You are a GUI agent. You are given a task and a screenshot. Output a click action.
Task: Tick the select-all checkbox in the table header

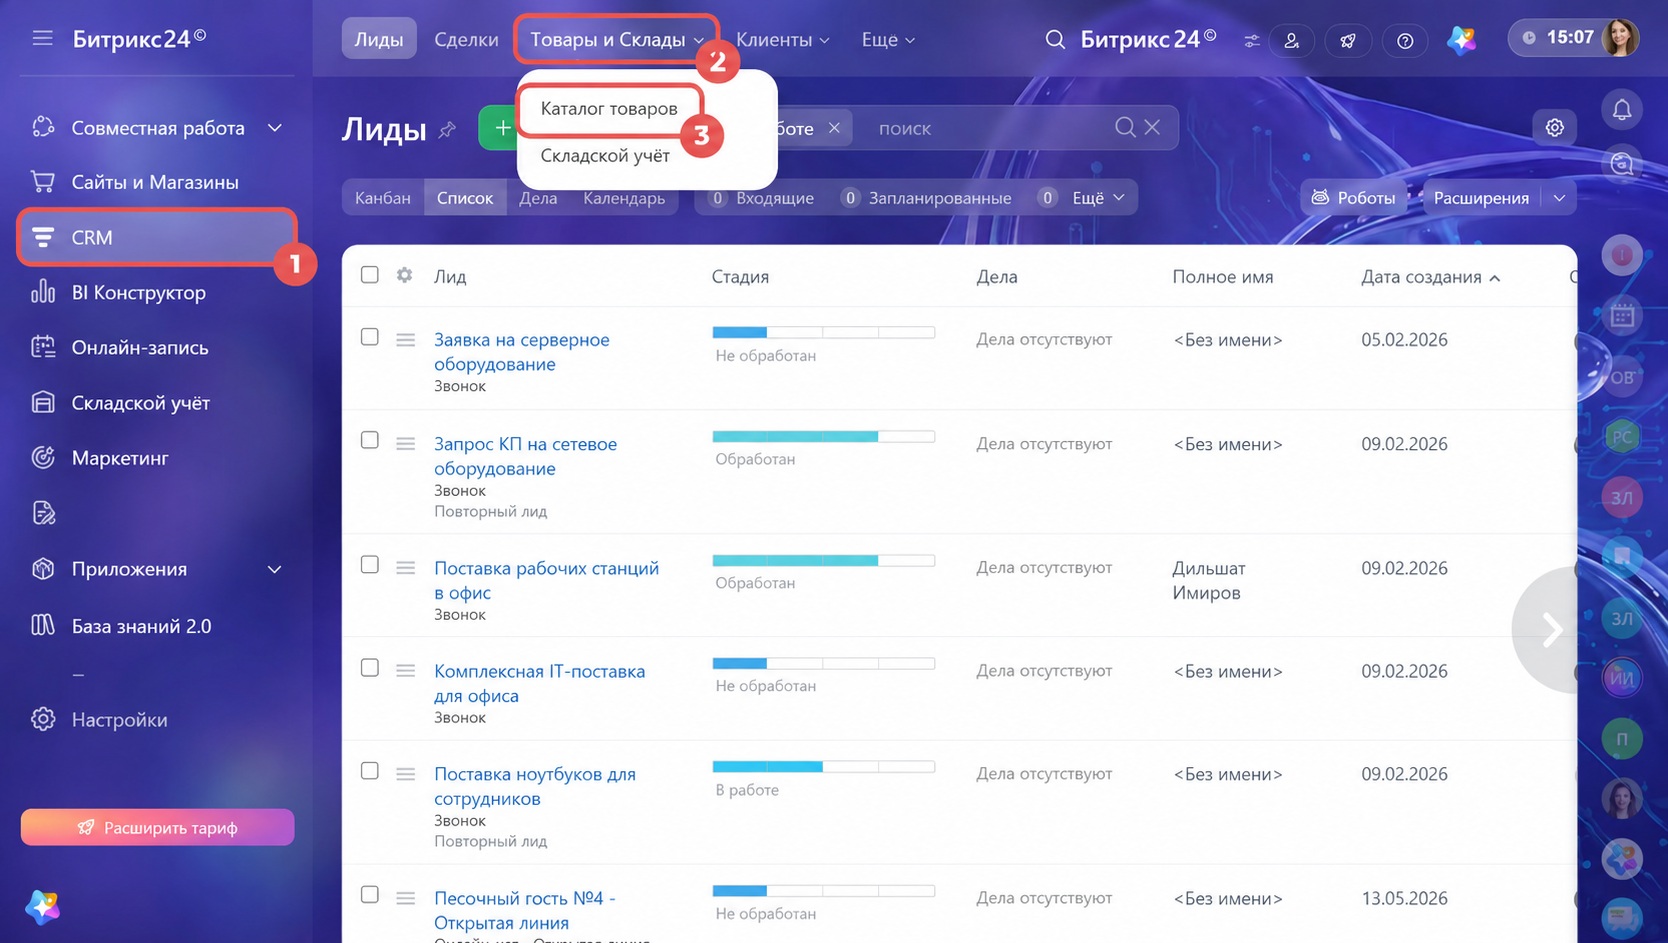pyautogui.click(x=370, y=274)
